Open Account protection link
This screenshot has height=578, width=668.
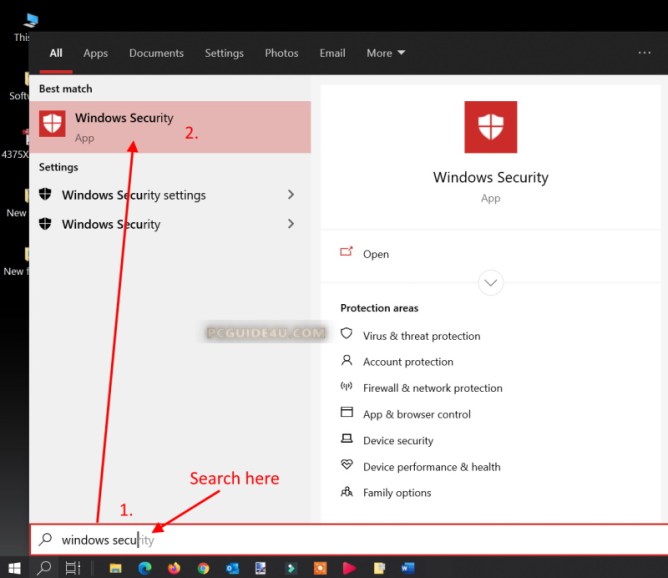pos(408,362)
